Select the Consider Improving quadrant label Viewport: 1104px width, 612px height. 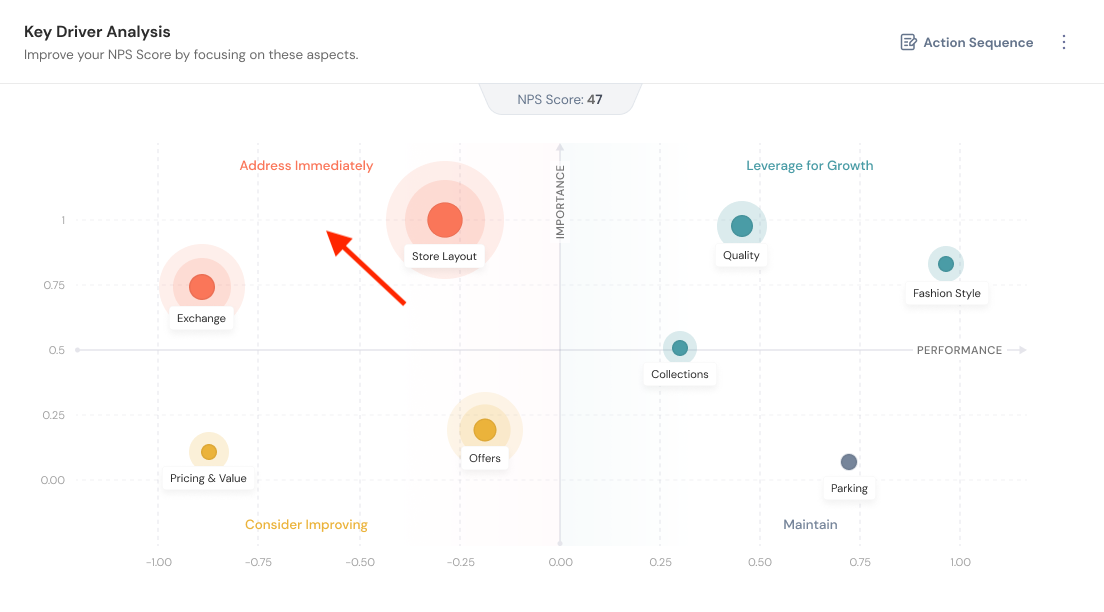coord(306,525)
